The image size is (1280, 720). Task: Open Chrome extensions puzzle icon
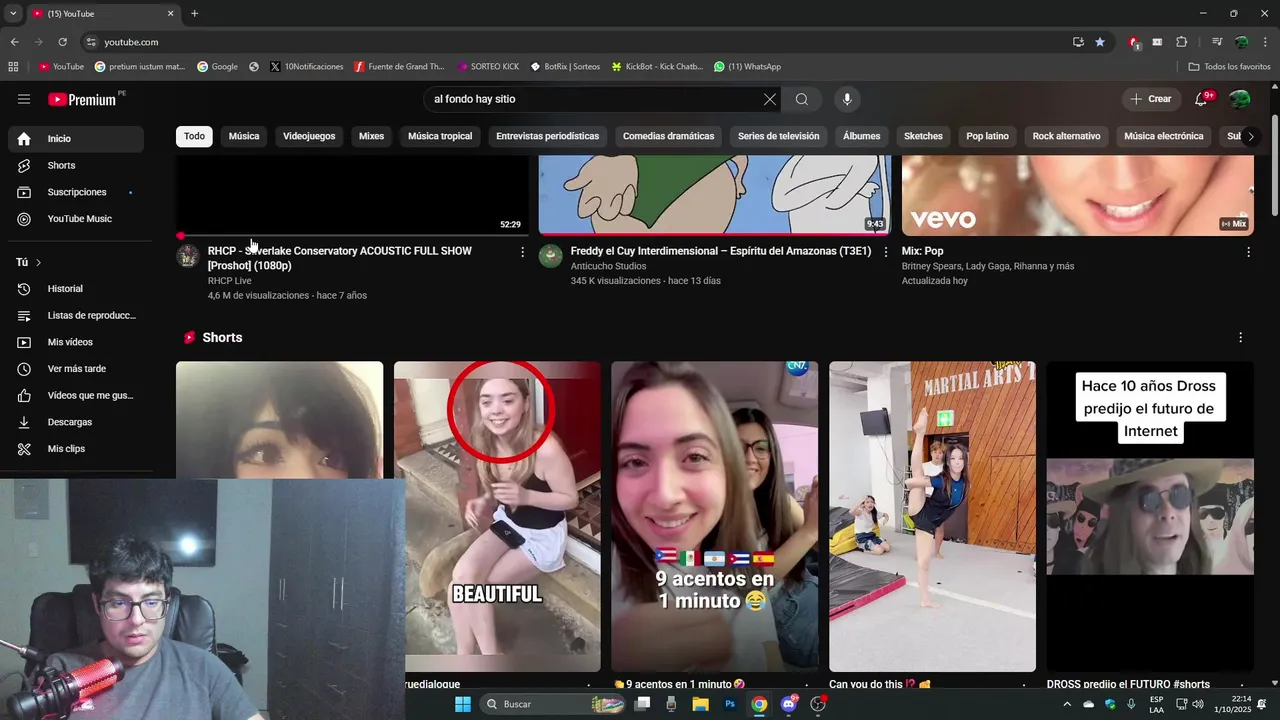pyautogui.click(x=1181, y=42)
